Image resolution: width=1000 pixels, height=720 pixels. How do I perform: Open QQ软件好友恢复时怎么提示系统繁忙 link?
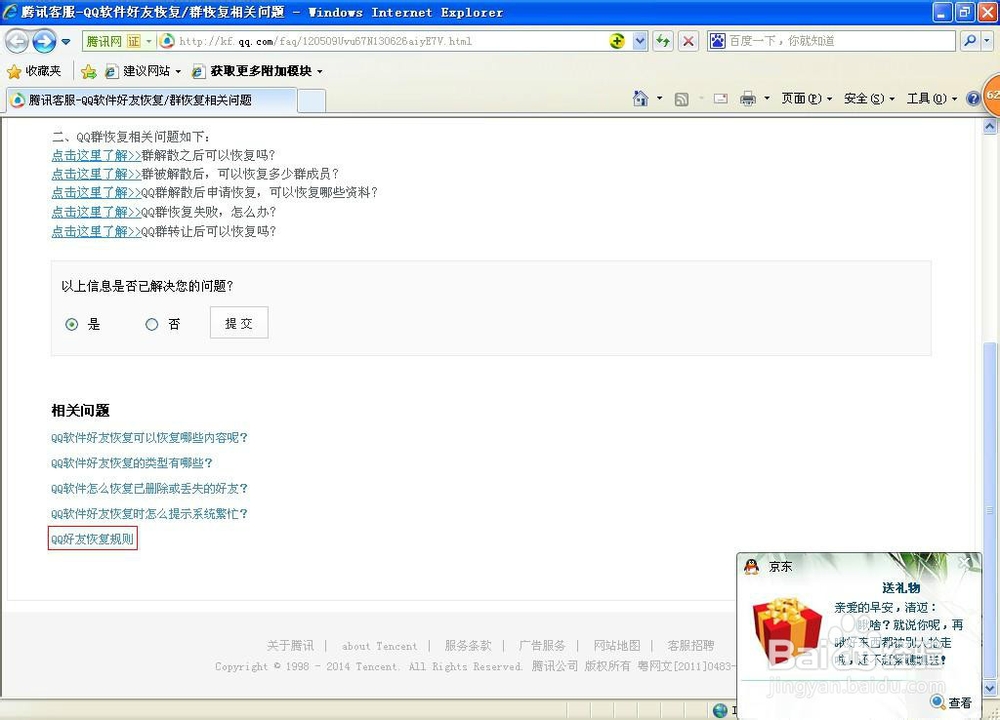click(x=149, y=513)
